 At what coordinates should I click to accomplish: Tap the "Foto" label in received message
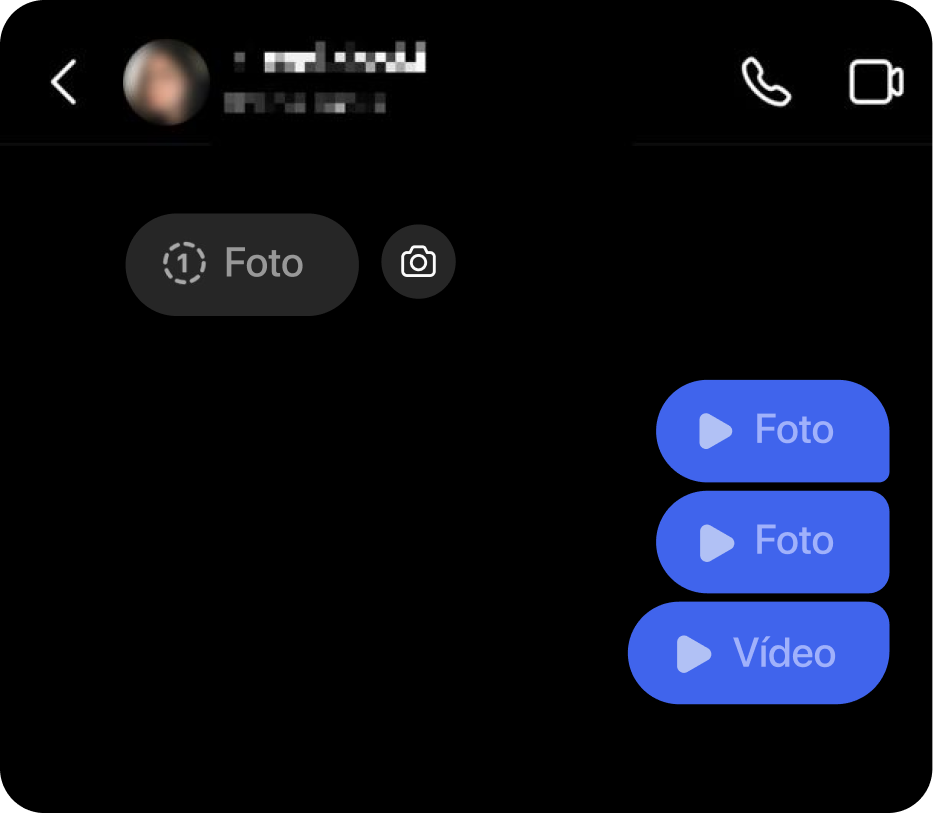pyautogui.click(x=264, y=262)
